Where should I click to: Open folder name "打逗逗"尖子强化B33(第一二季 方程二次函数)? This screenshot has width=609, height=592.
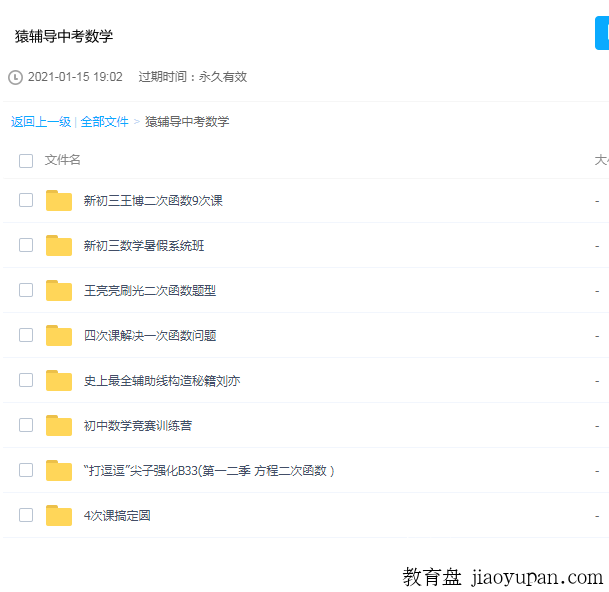209,471
